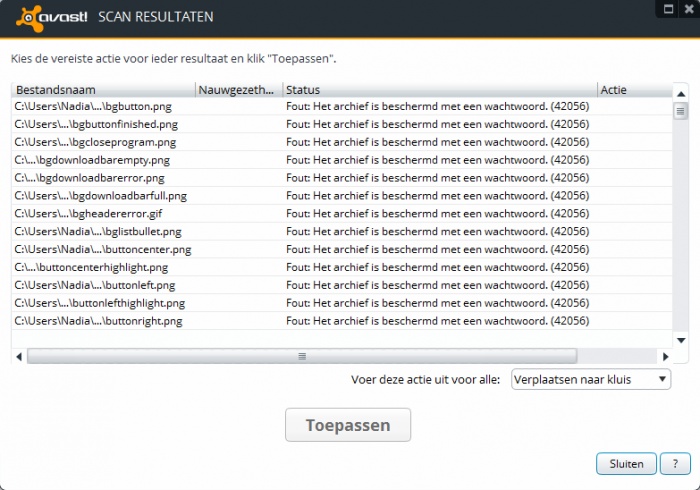Maximize the Scan Resultaten window
Screen dimensions: 700x490
coord(668,9)
